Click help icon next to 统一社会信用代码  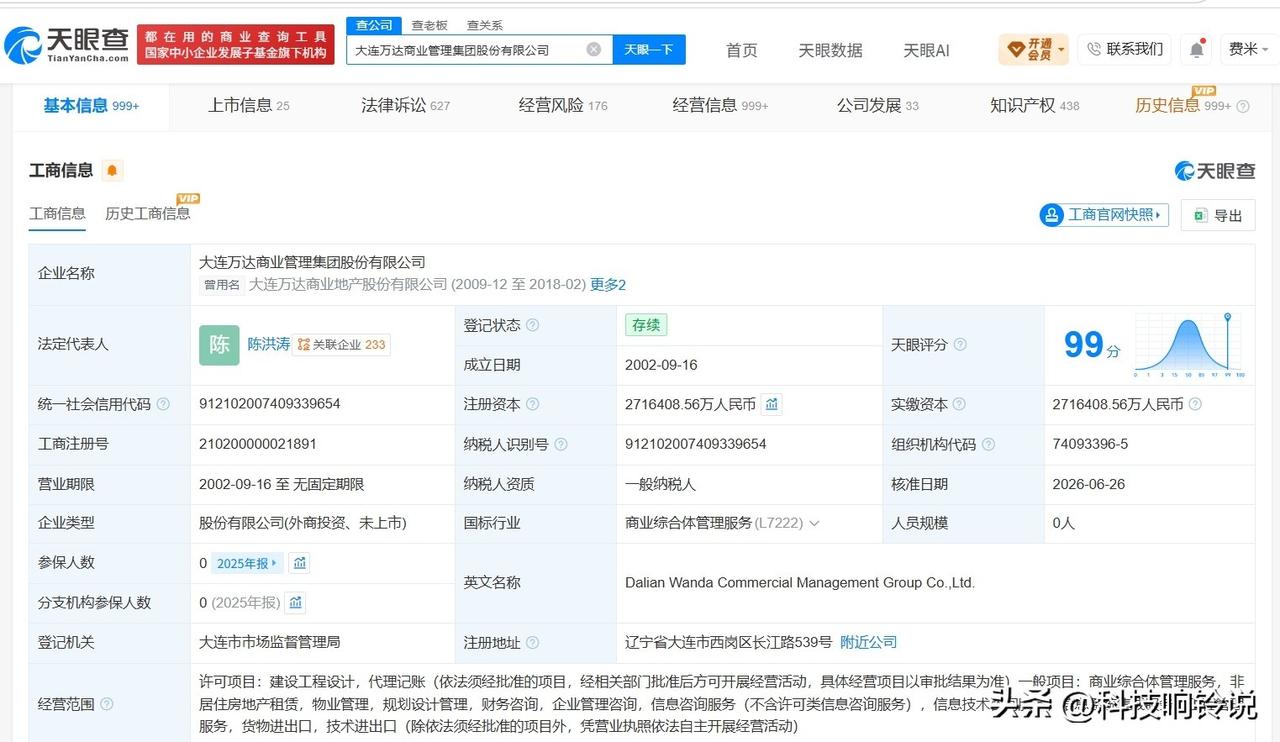[x=163, y=404]
